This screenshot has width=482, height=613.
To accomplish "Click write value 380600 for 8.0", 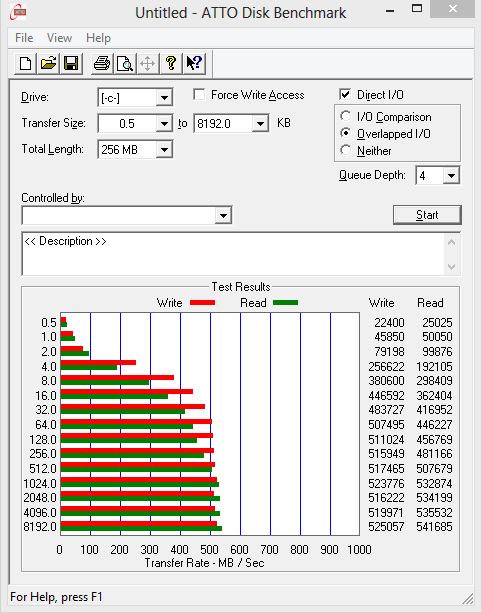I will point(386,380).
